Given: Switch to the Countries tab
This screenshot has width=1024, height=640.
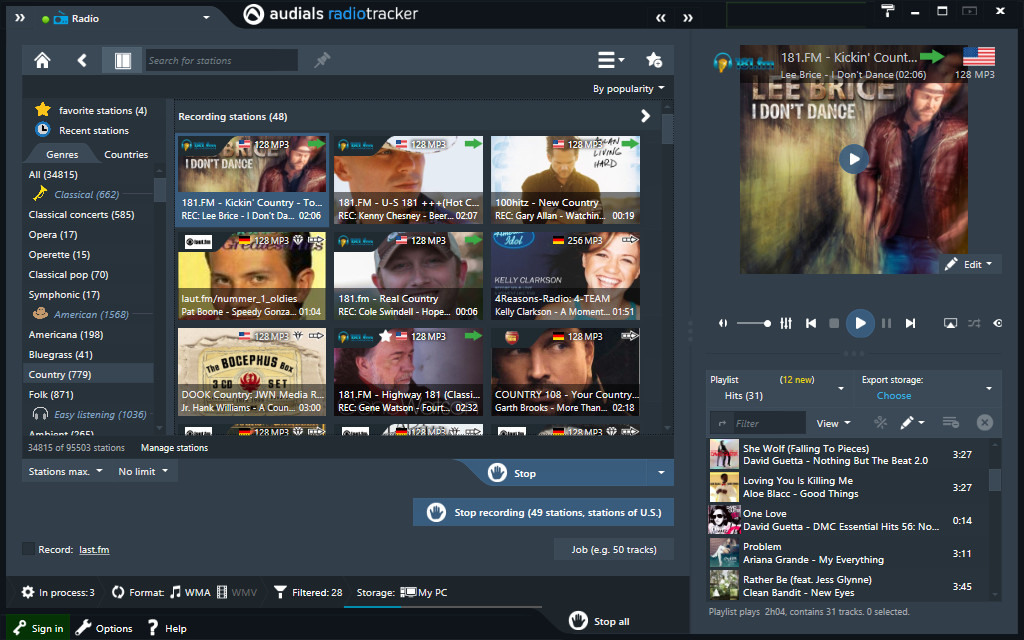Looking at the screenshot, I should (126, 155).
